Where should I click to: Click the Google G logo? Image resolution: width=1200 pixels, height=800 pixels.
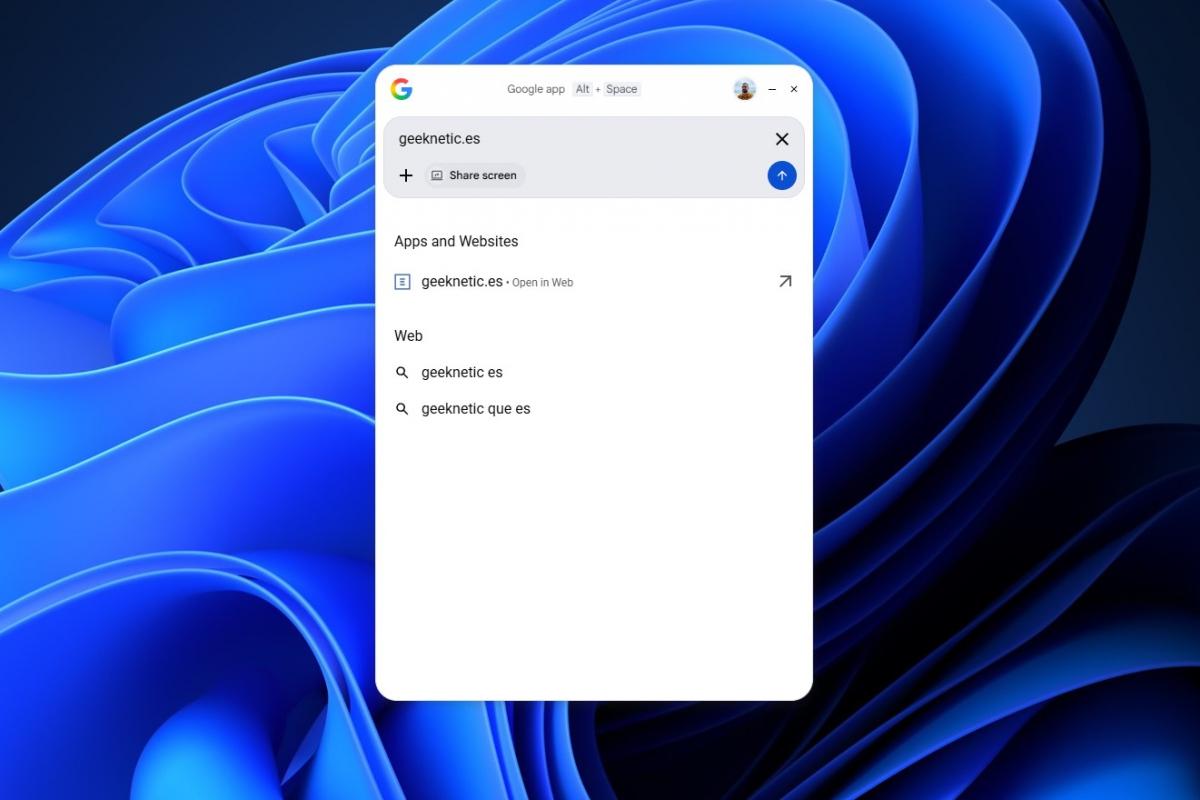click(x=401, y=89)
